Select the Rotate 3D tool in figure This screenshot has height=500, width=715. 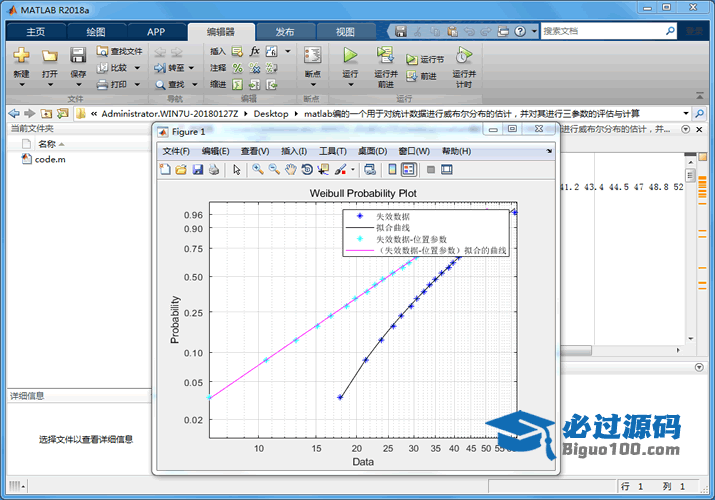[307, 170]
